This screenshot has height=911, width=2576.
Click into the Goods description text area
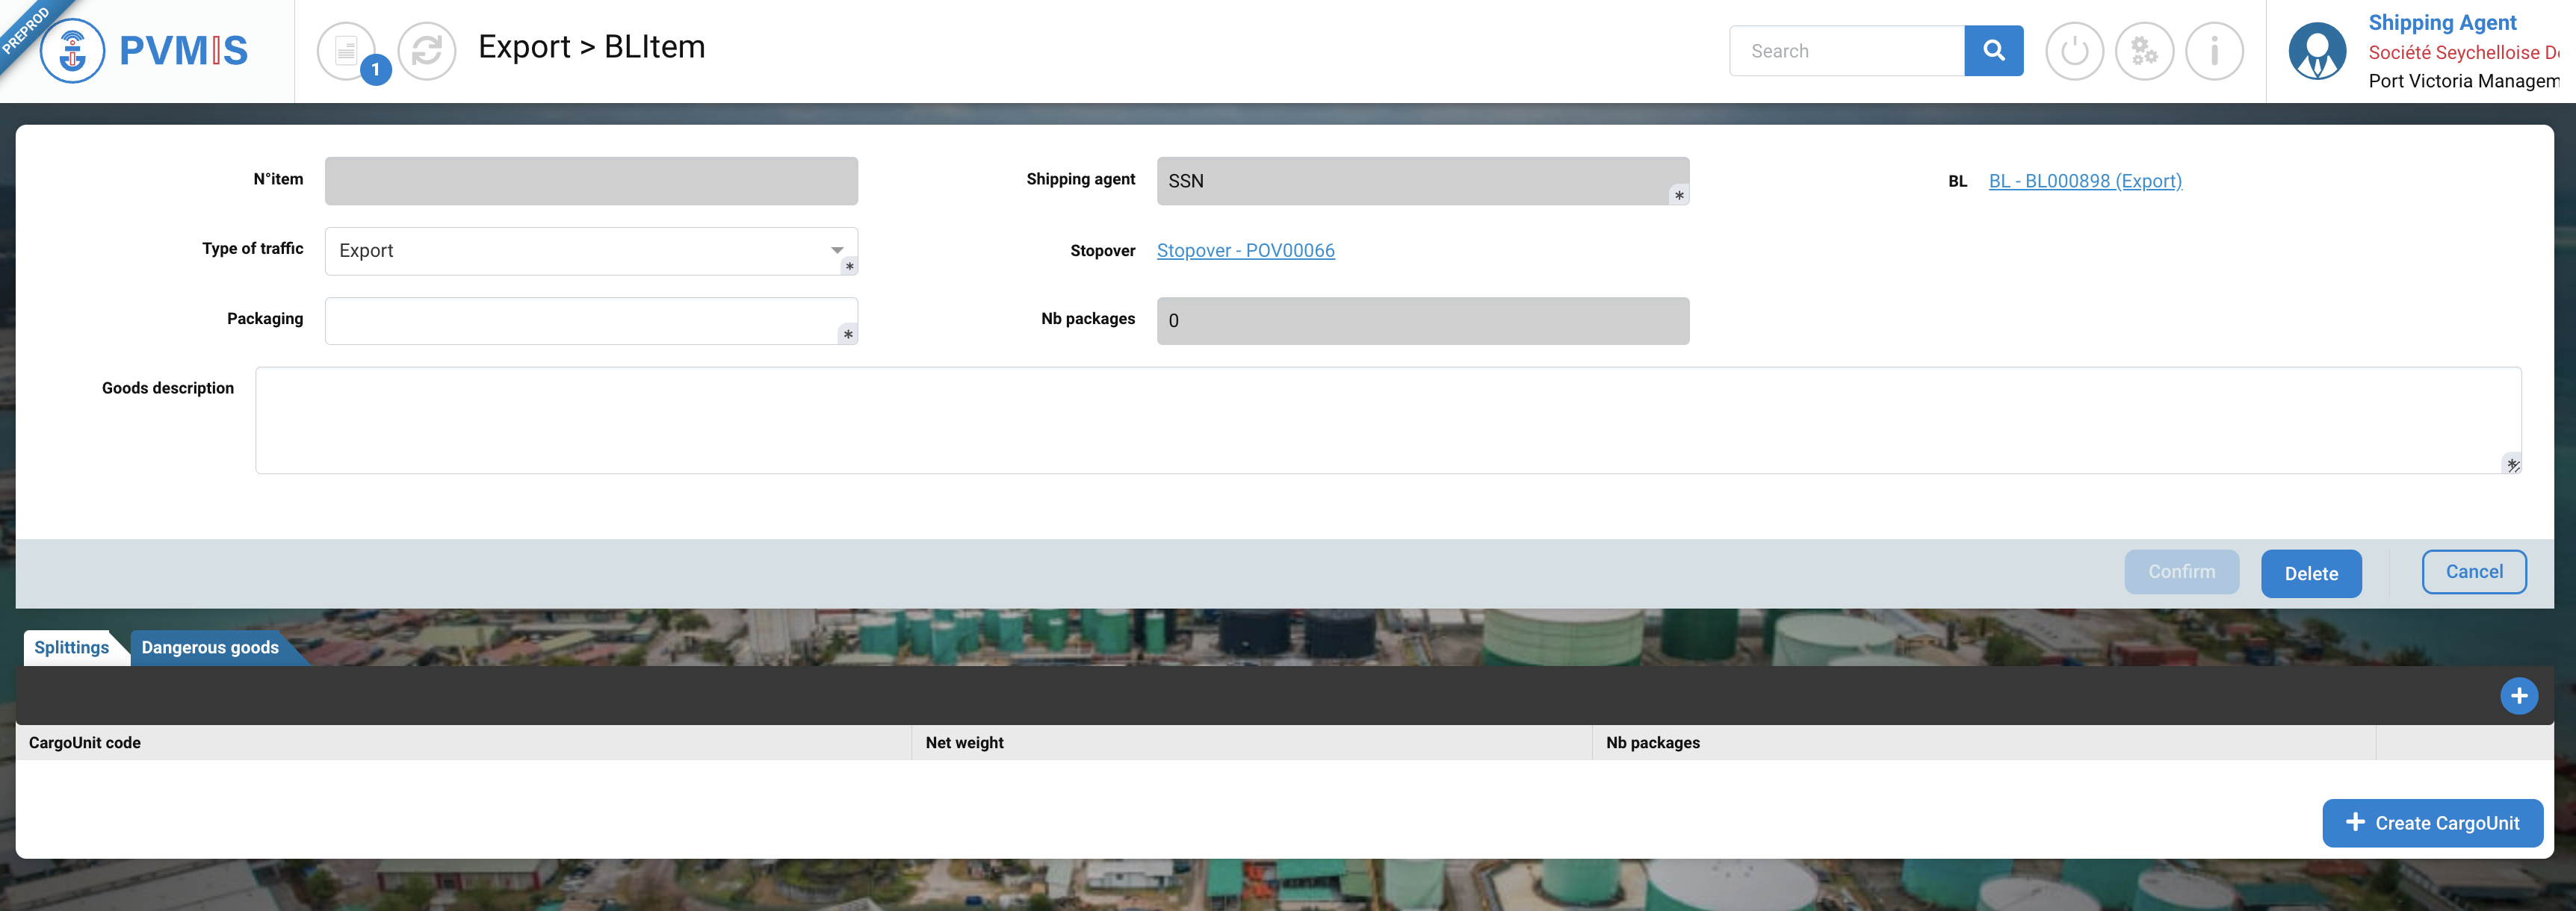1387,420
